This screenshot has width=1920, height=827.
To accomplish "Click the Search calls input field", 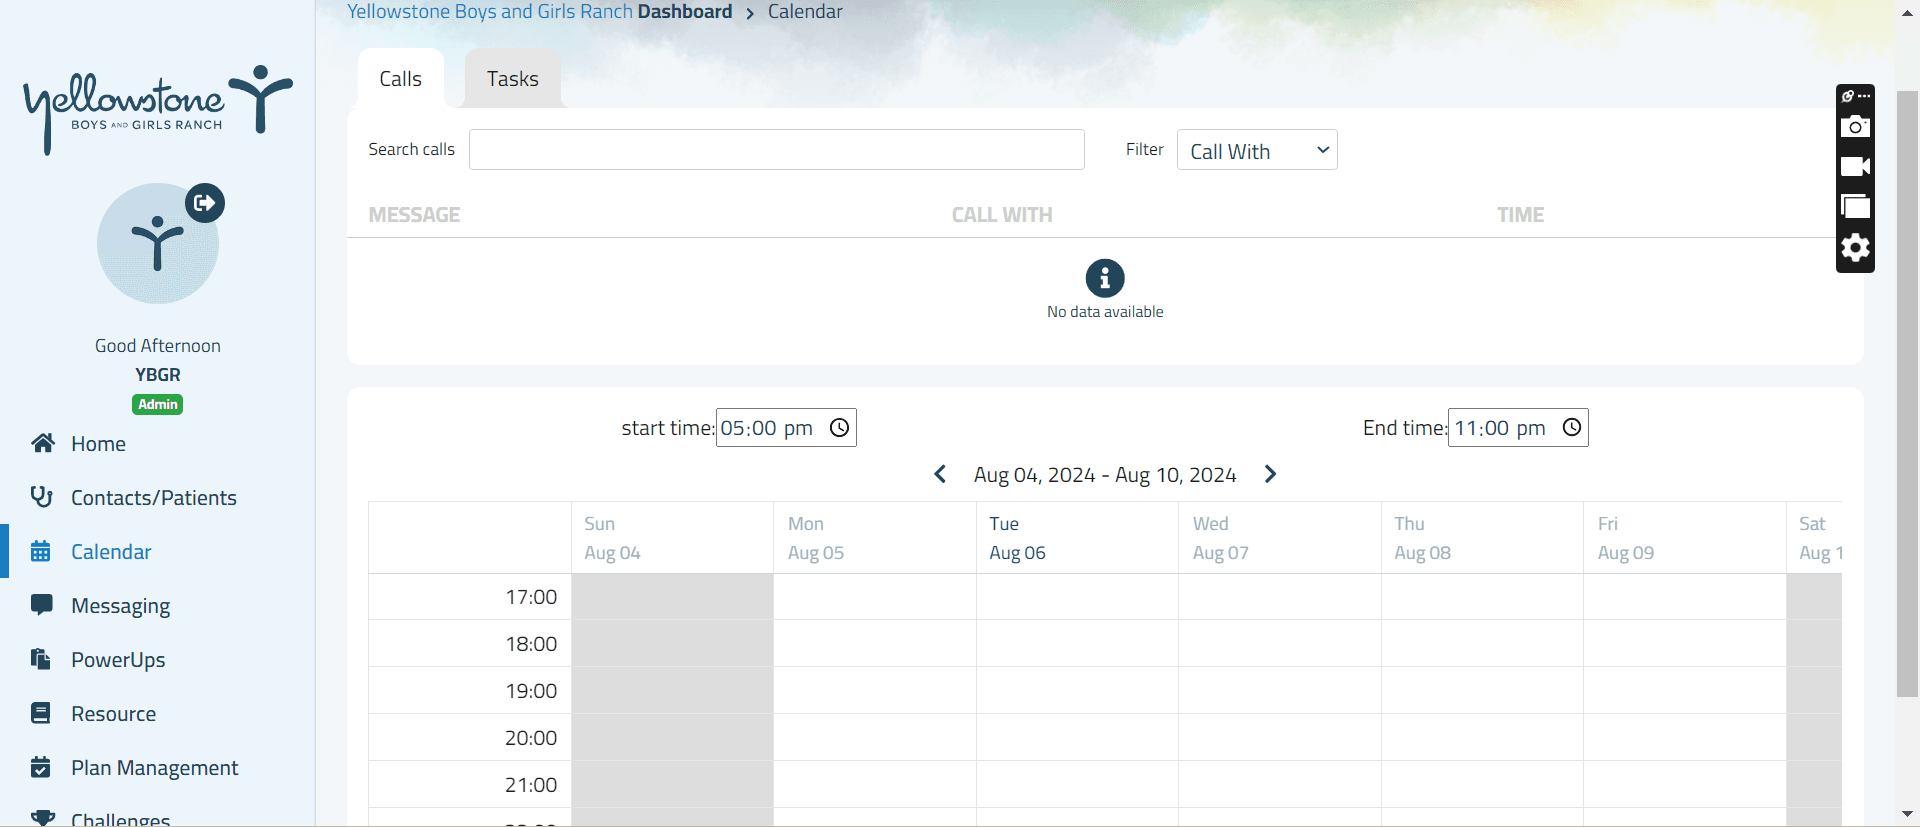I will tap(776, 150).
